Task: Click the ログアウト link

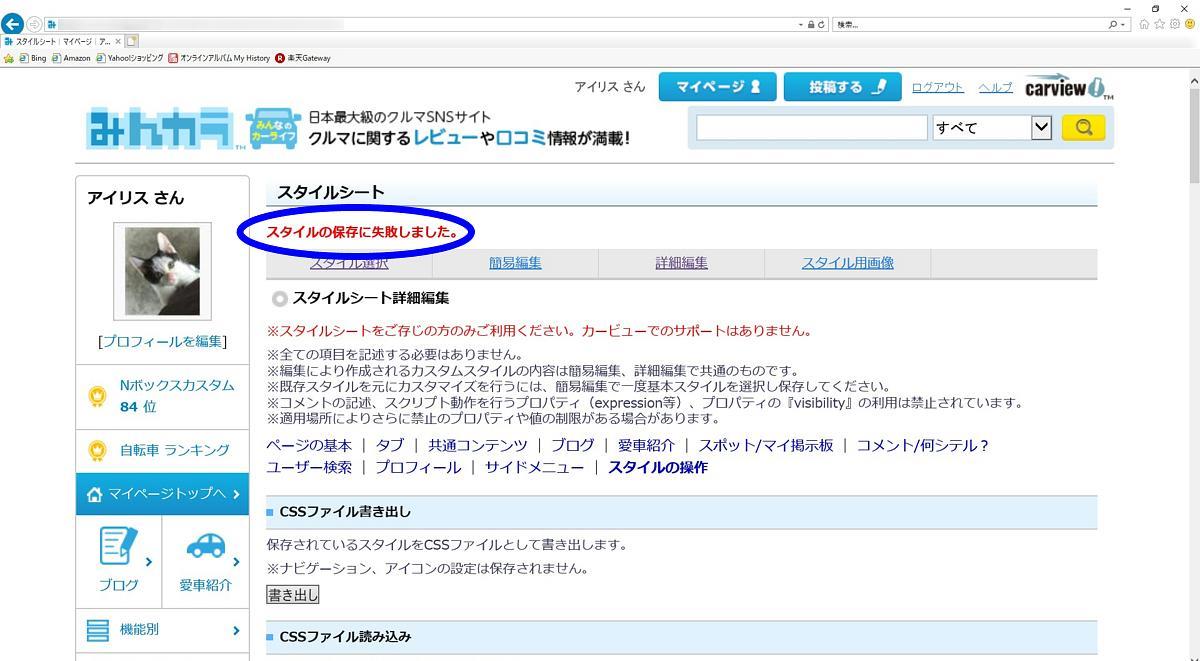Action: point(937,88)
